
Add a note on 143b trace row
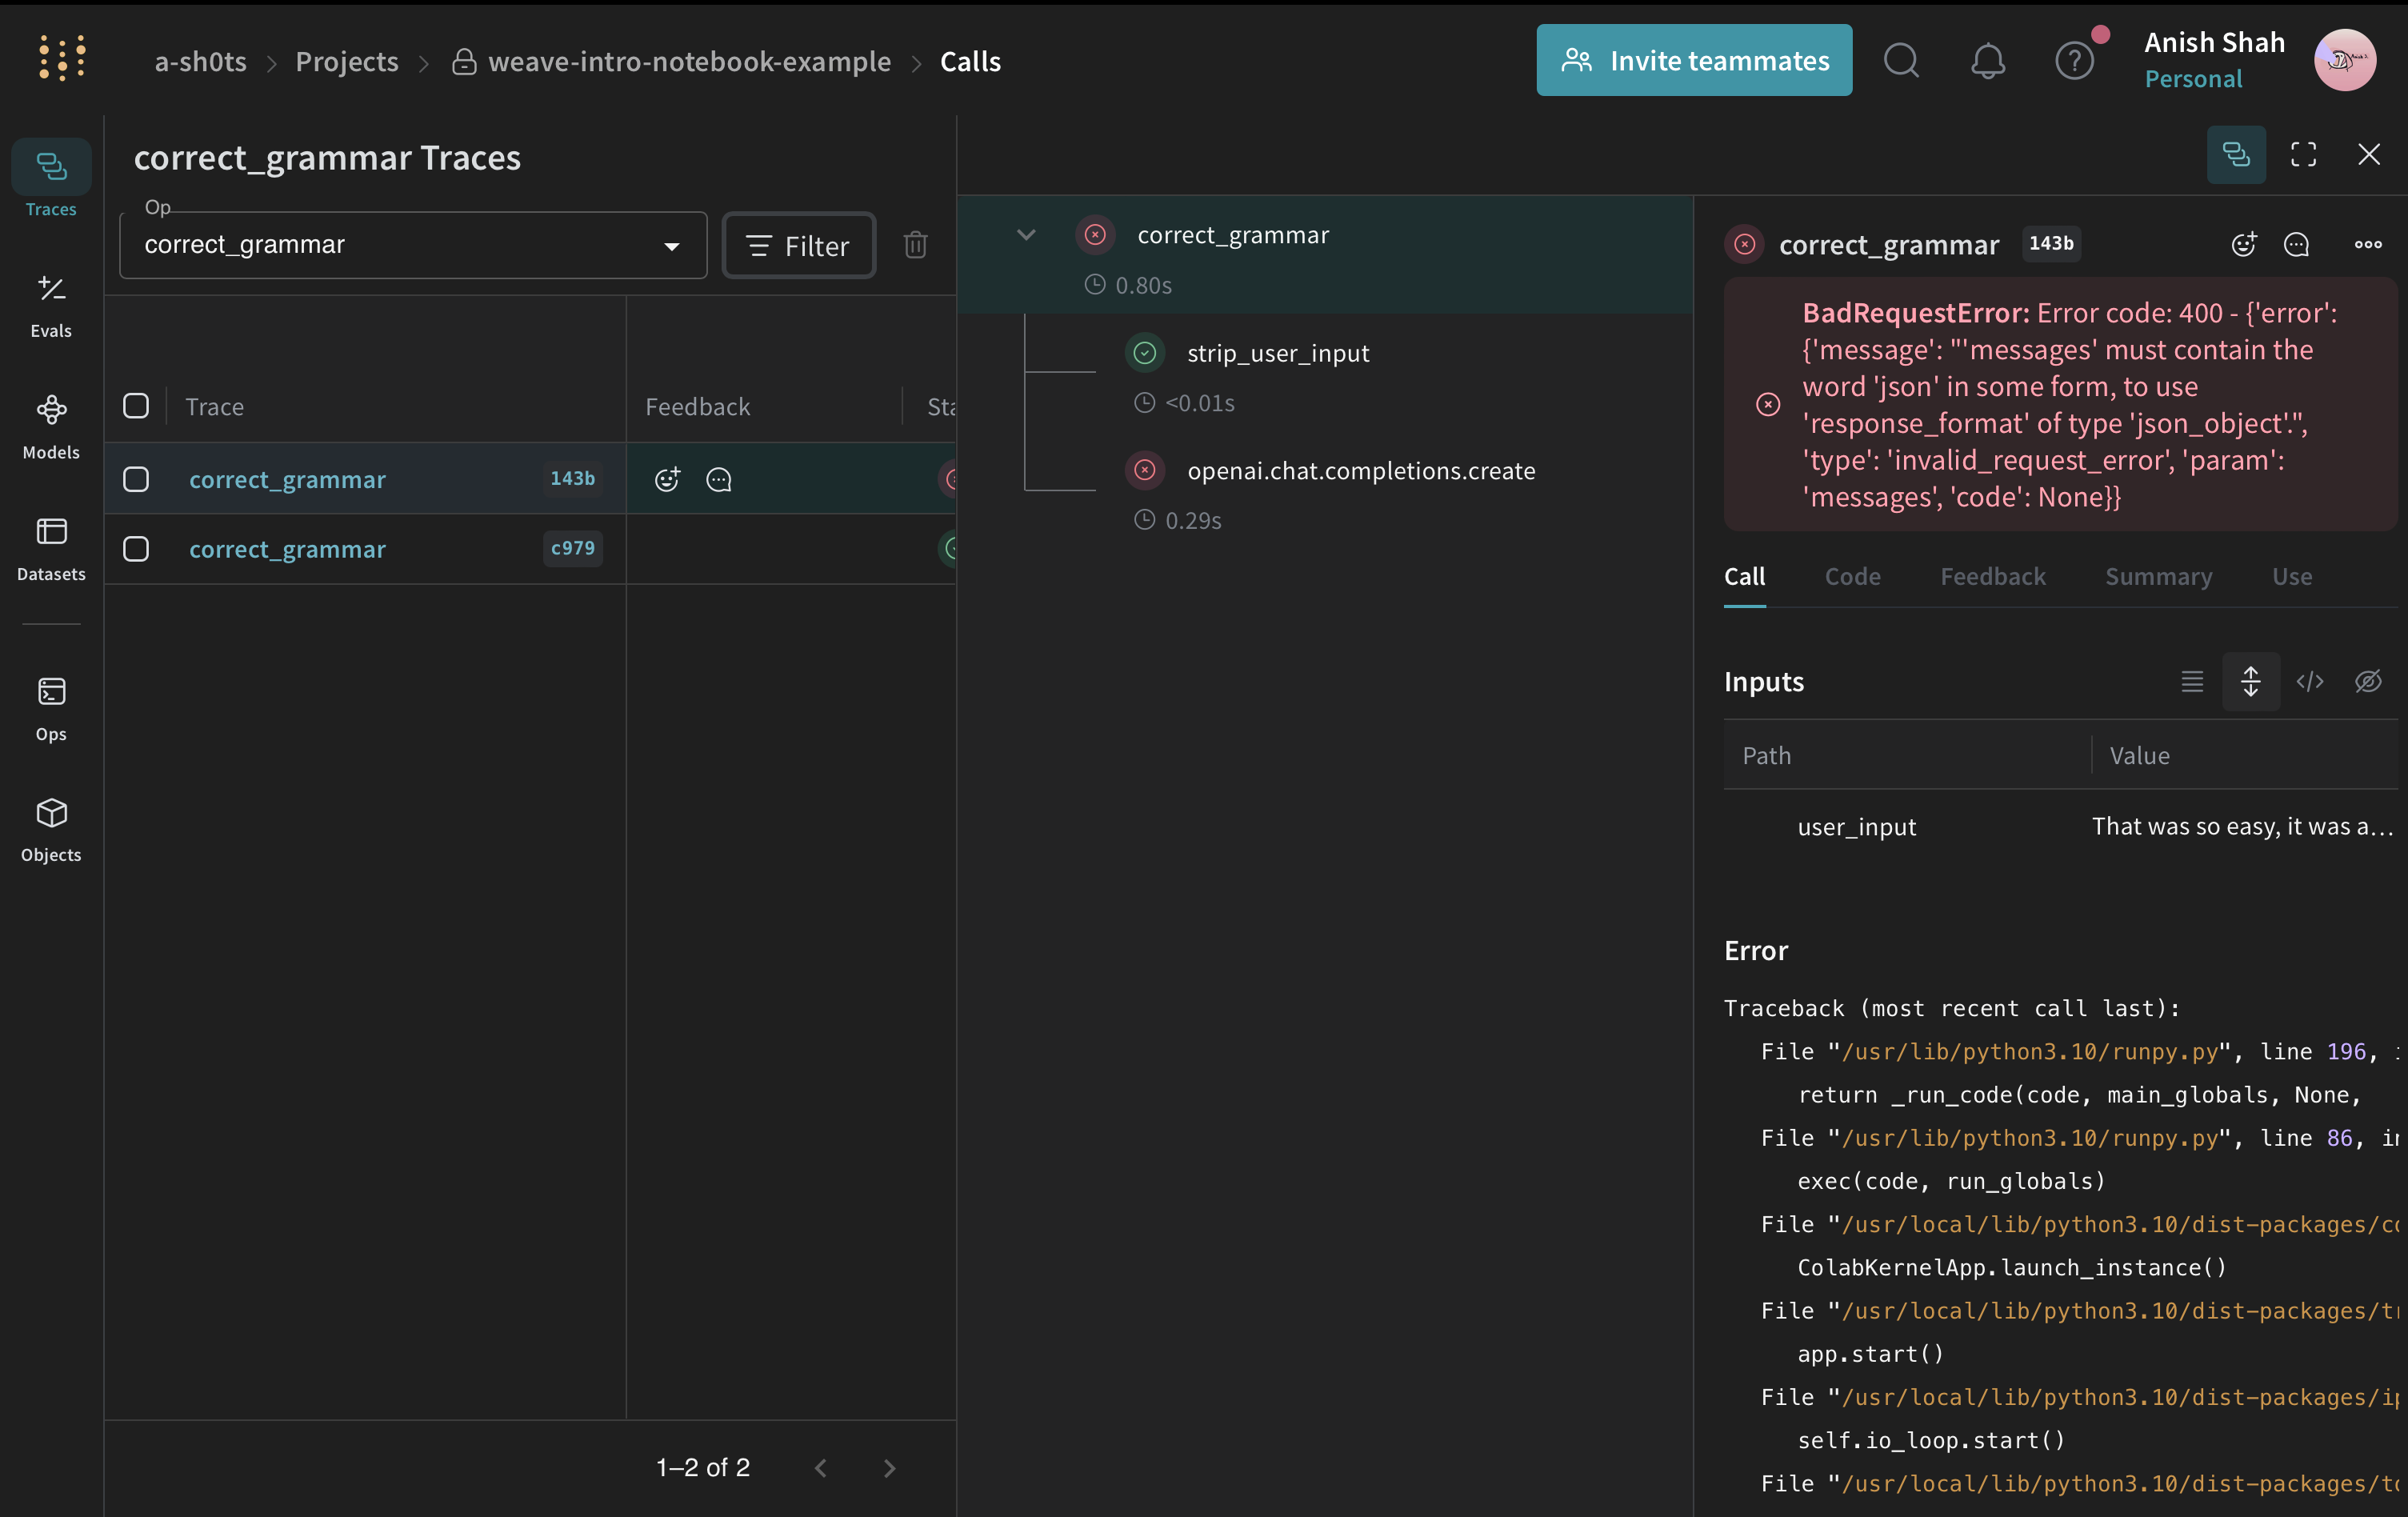coord(719,479)
